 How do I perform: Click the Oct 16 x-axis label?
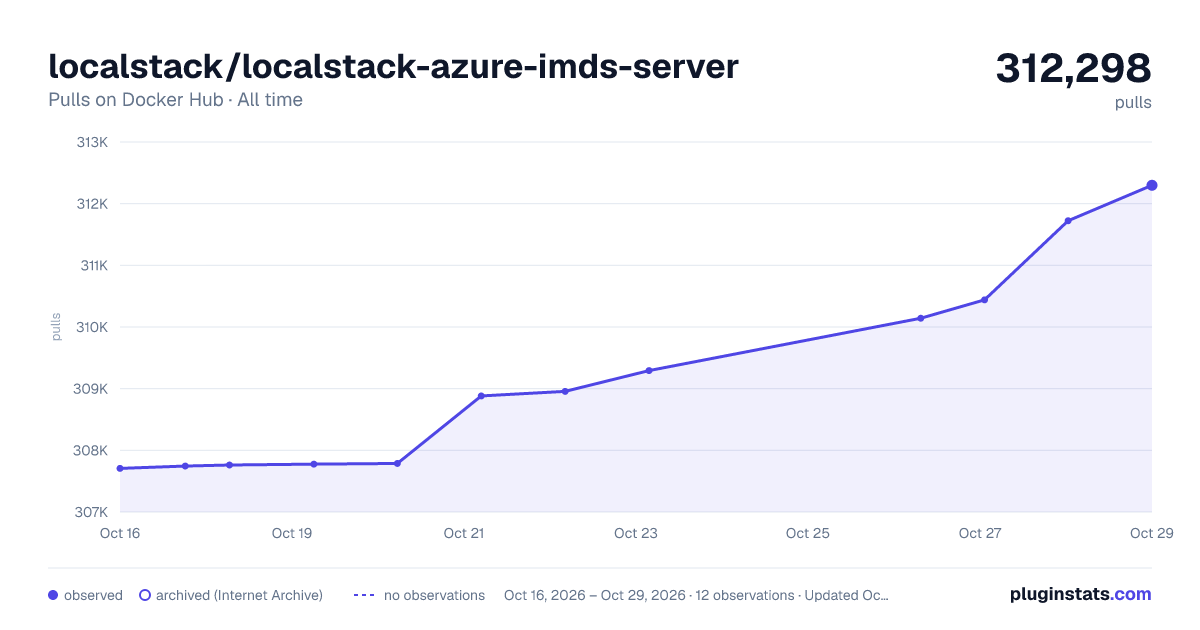point(120,533)
